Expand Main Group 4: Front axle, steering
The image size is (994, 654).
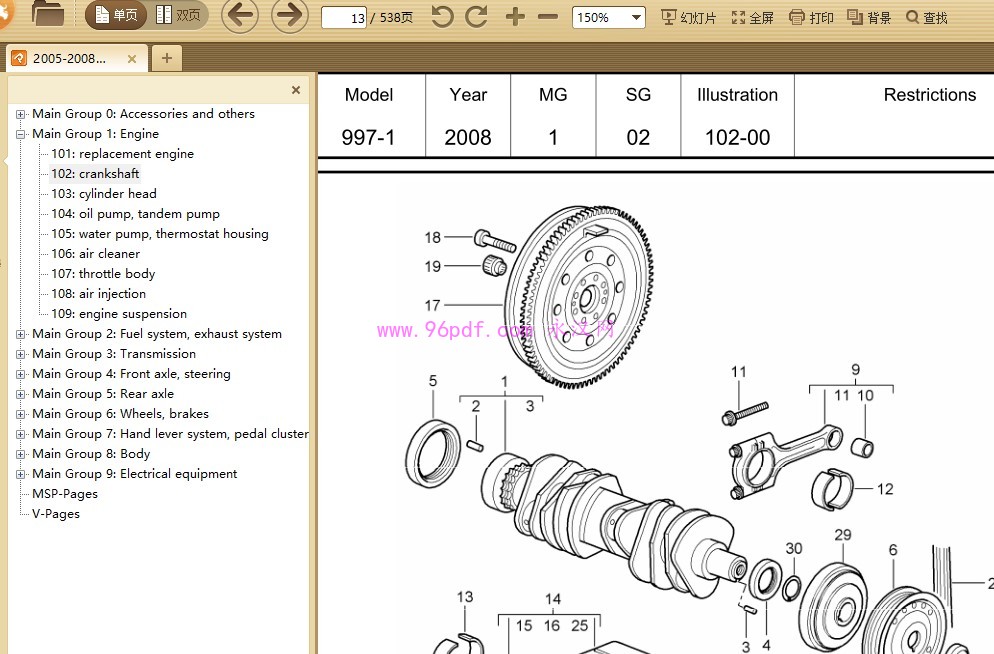click(20, 375)
